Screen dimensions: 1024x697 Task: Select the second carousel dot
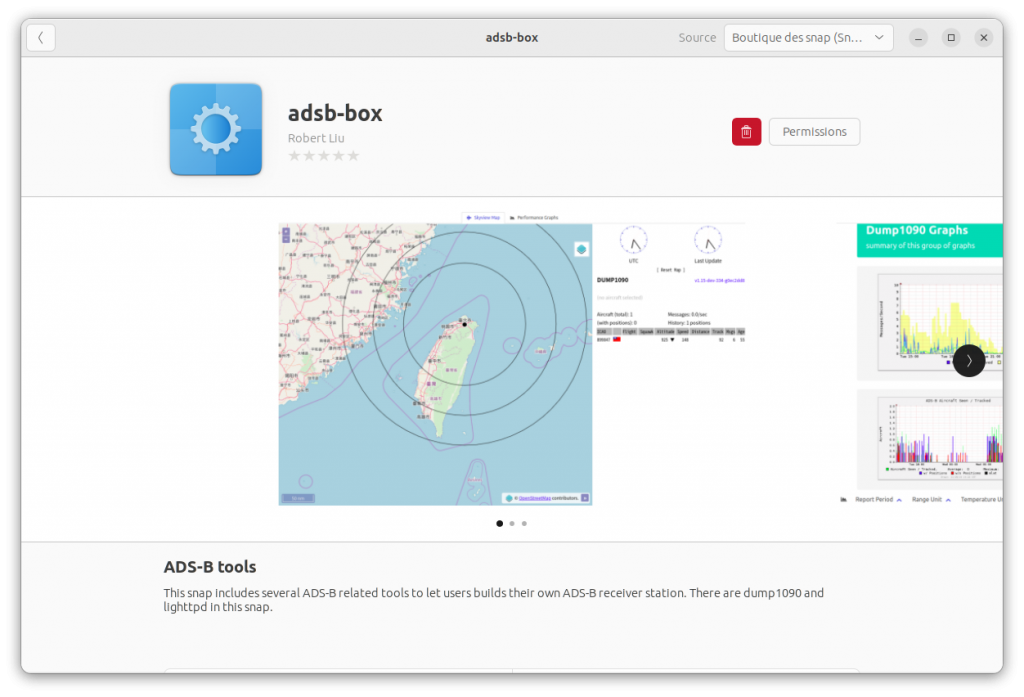(x=512, y=523)
